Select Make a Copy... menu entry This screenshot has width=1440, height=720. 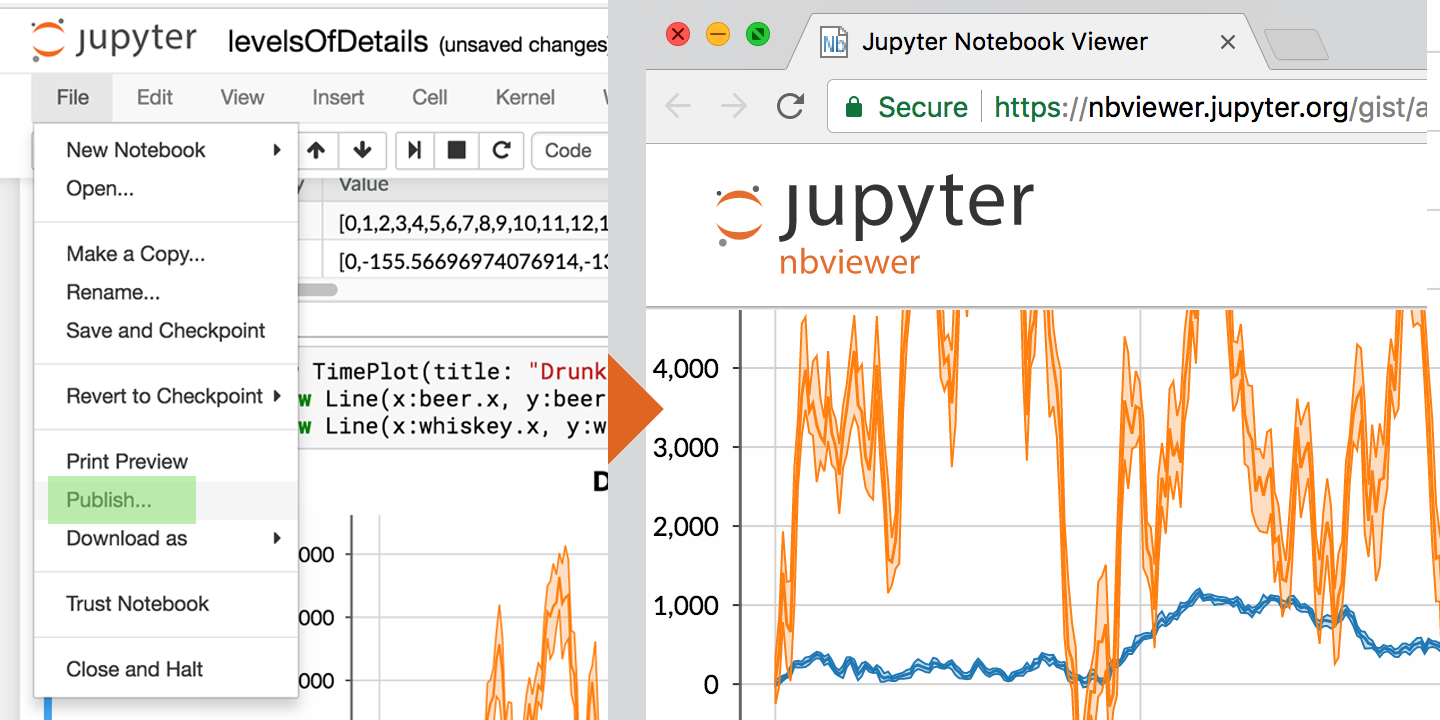(166, 254)
